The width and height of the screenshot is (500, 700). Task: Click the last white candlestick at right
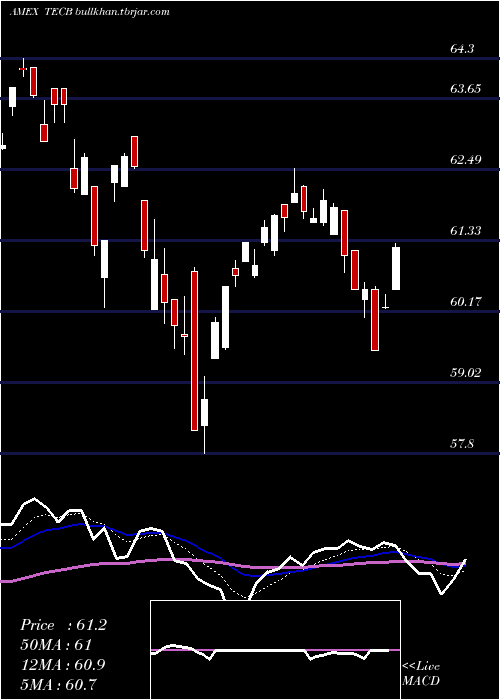[x=396, y=268]
